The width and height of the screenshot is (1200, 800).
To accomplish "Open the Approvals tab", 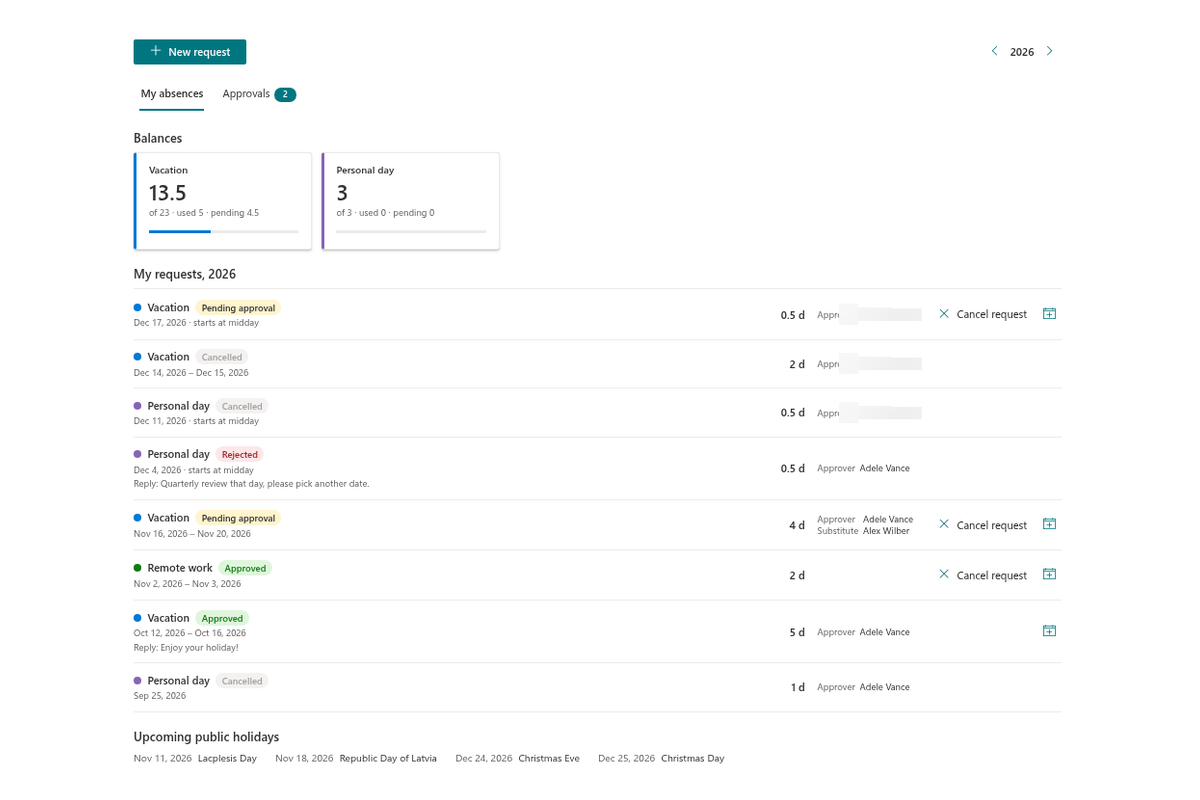I will pyautogui.click(x=259, y=94).
